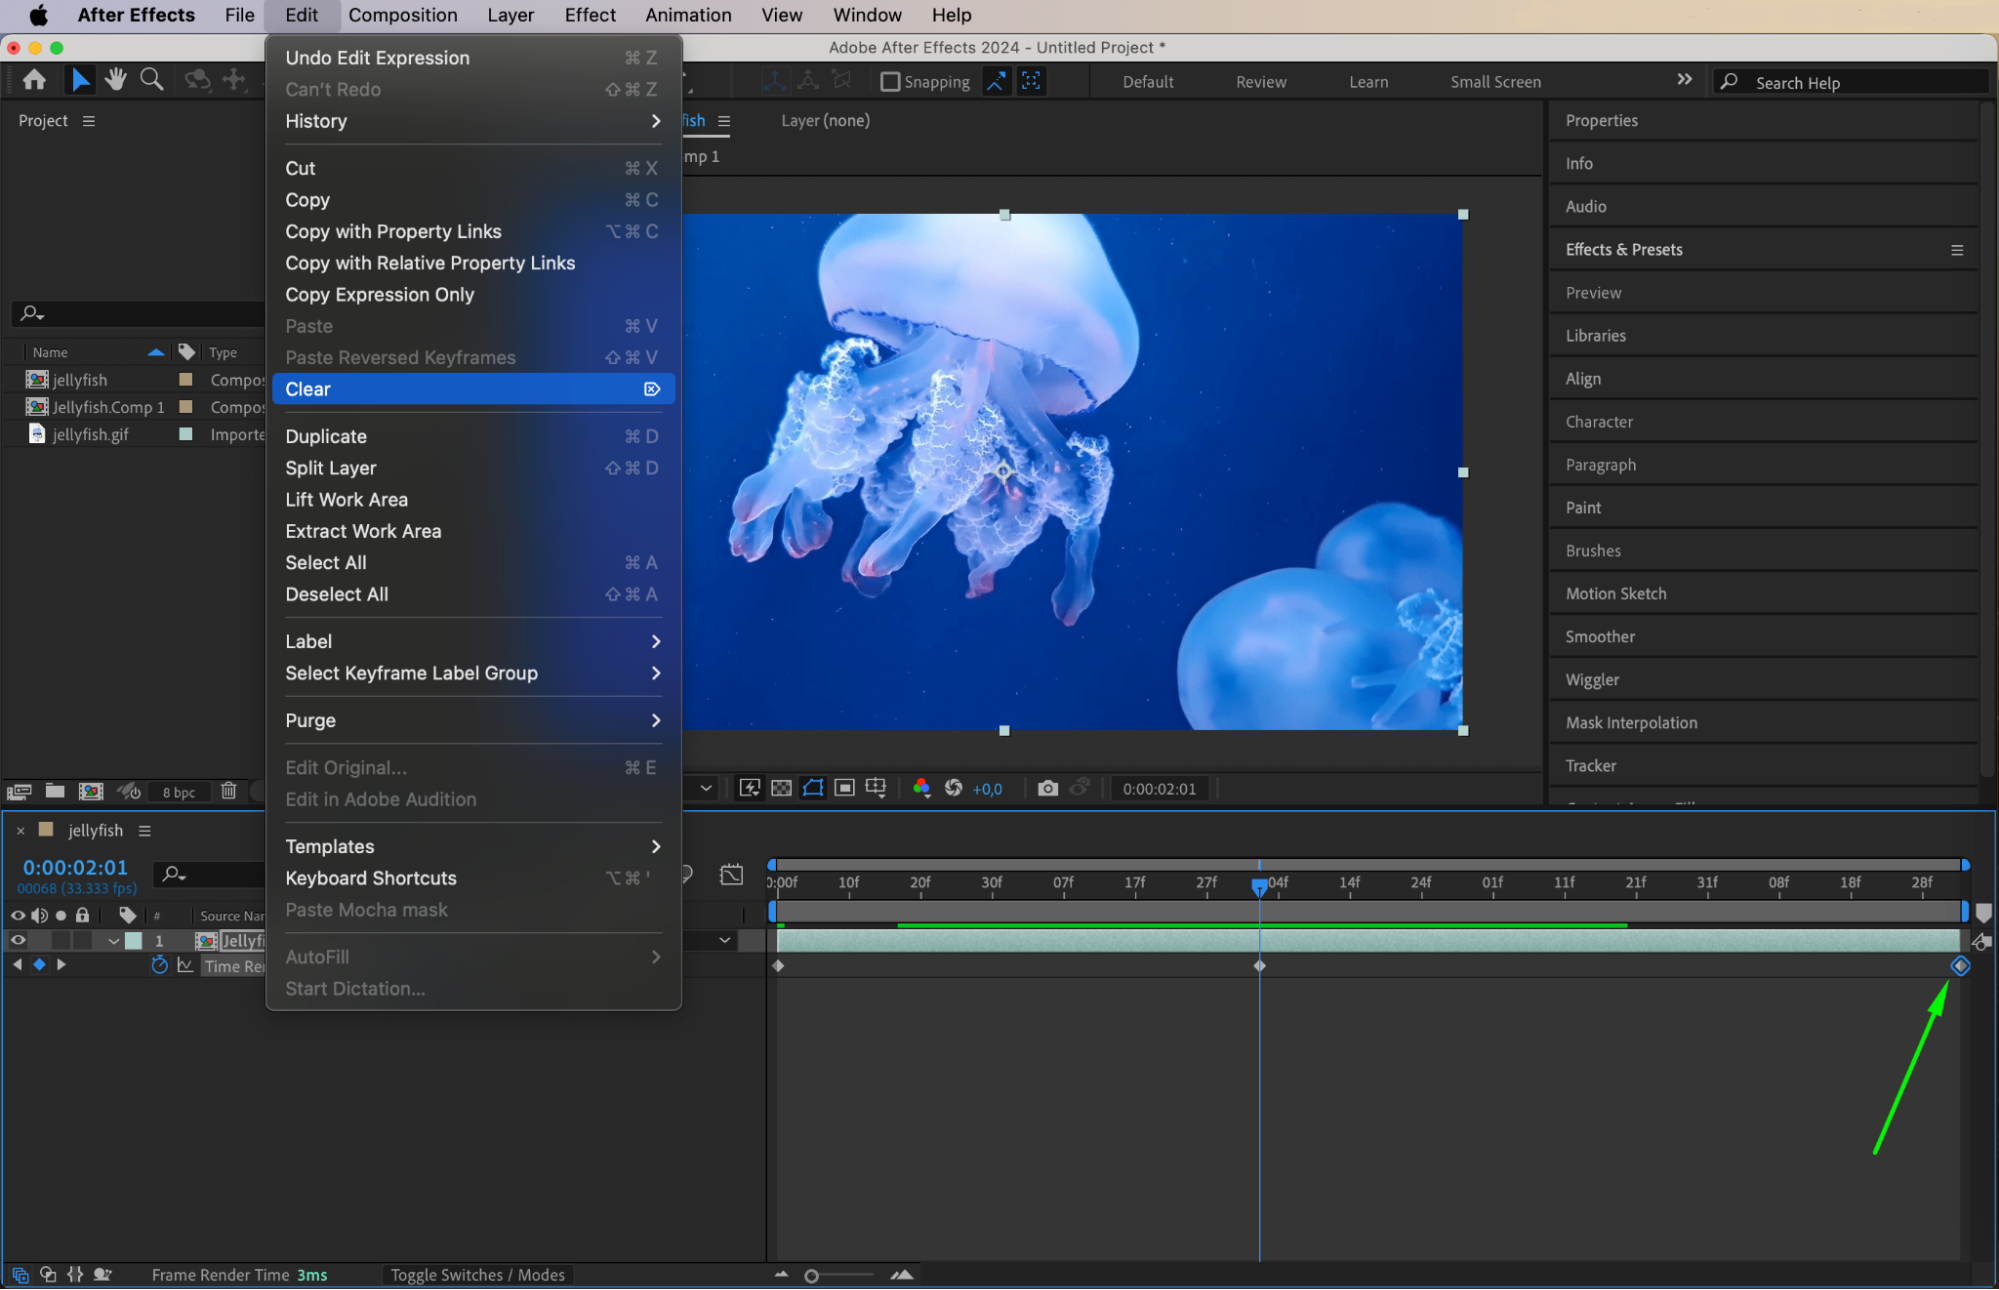
Task: Click Toggle Switches / Modes
Action: click(477, 1275)
